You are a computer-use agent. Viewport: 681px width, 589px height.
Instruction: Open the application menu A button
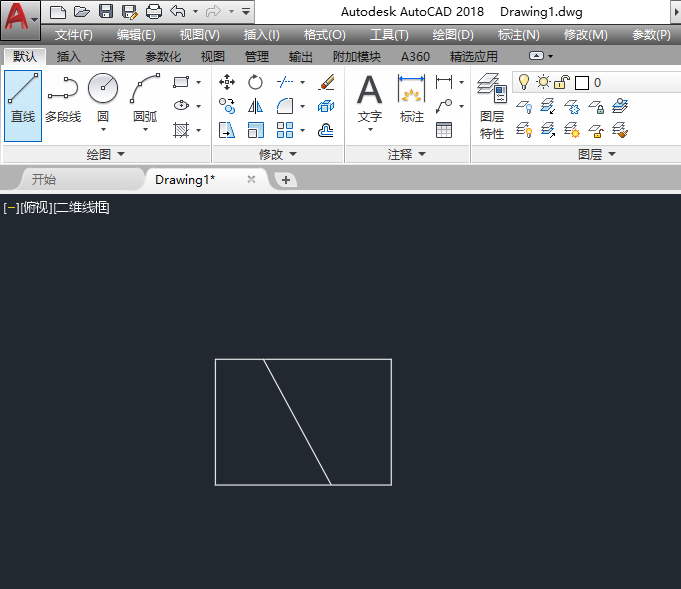tap(20, 19)
